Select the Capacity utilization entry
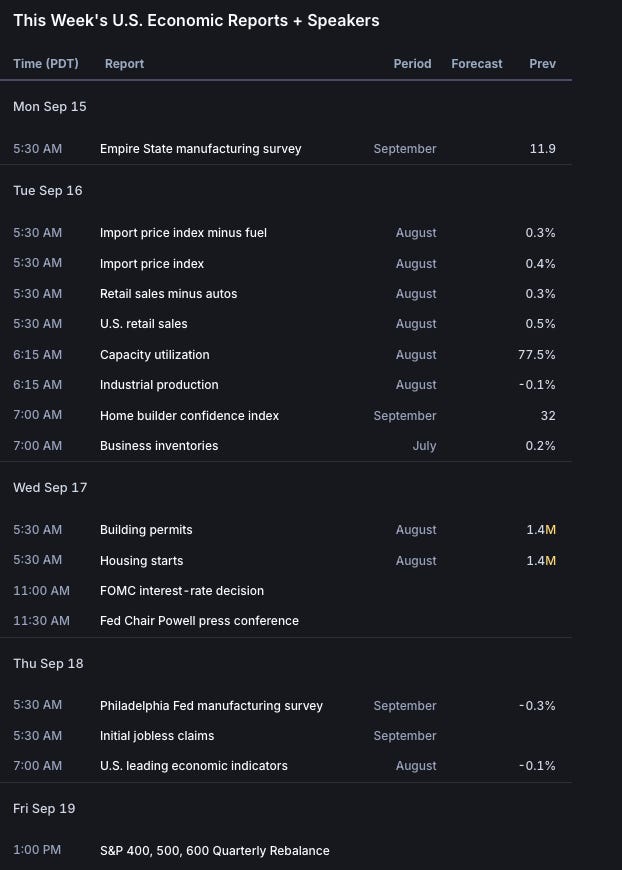The width and height of the screenshot is (622, 870). coord(154,355)
